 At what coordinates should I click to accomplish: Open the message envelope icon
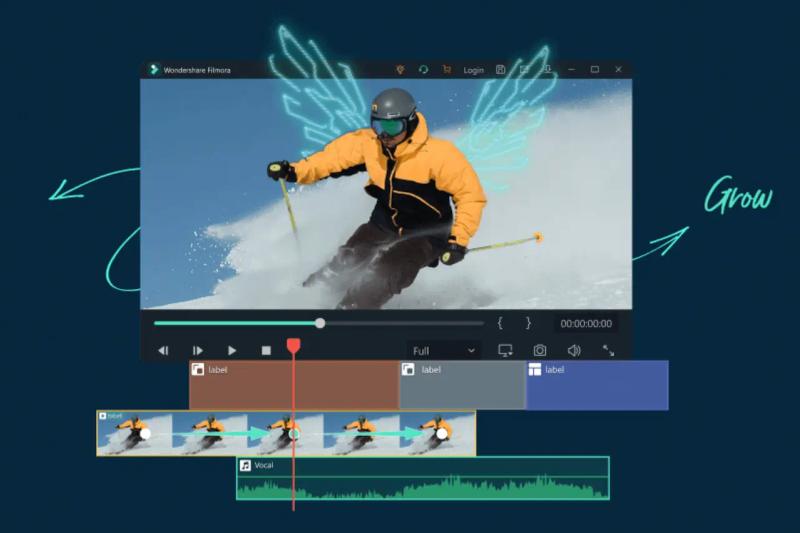coord(524,69)
